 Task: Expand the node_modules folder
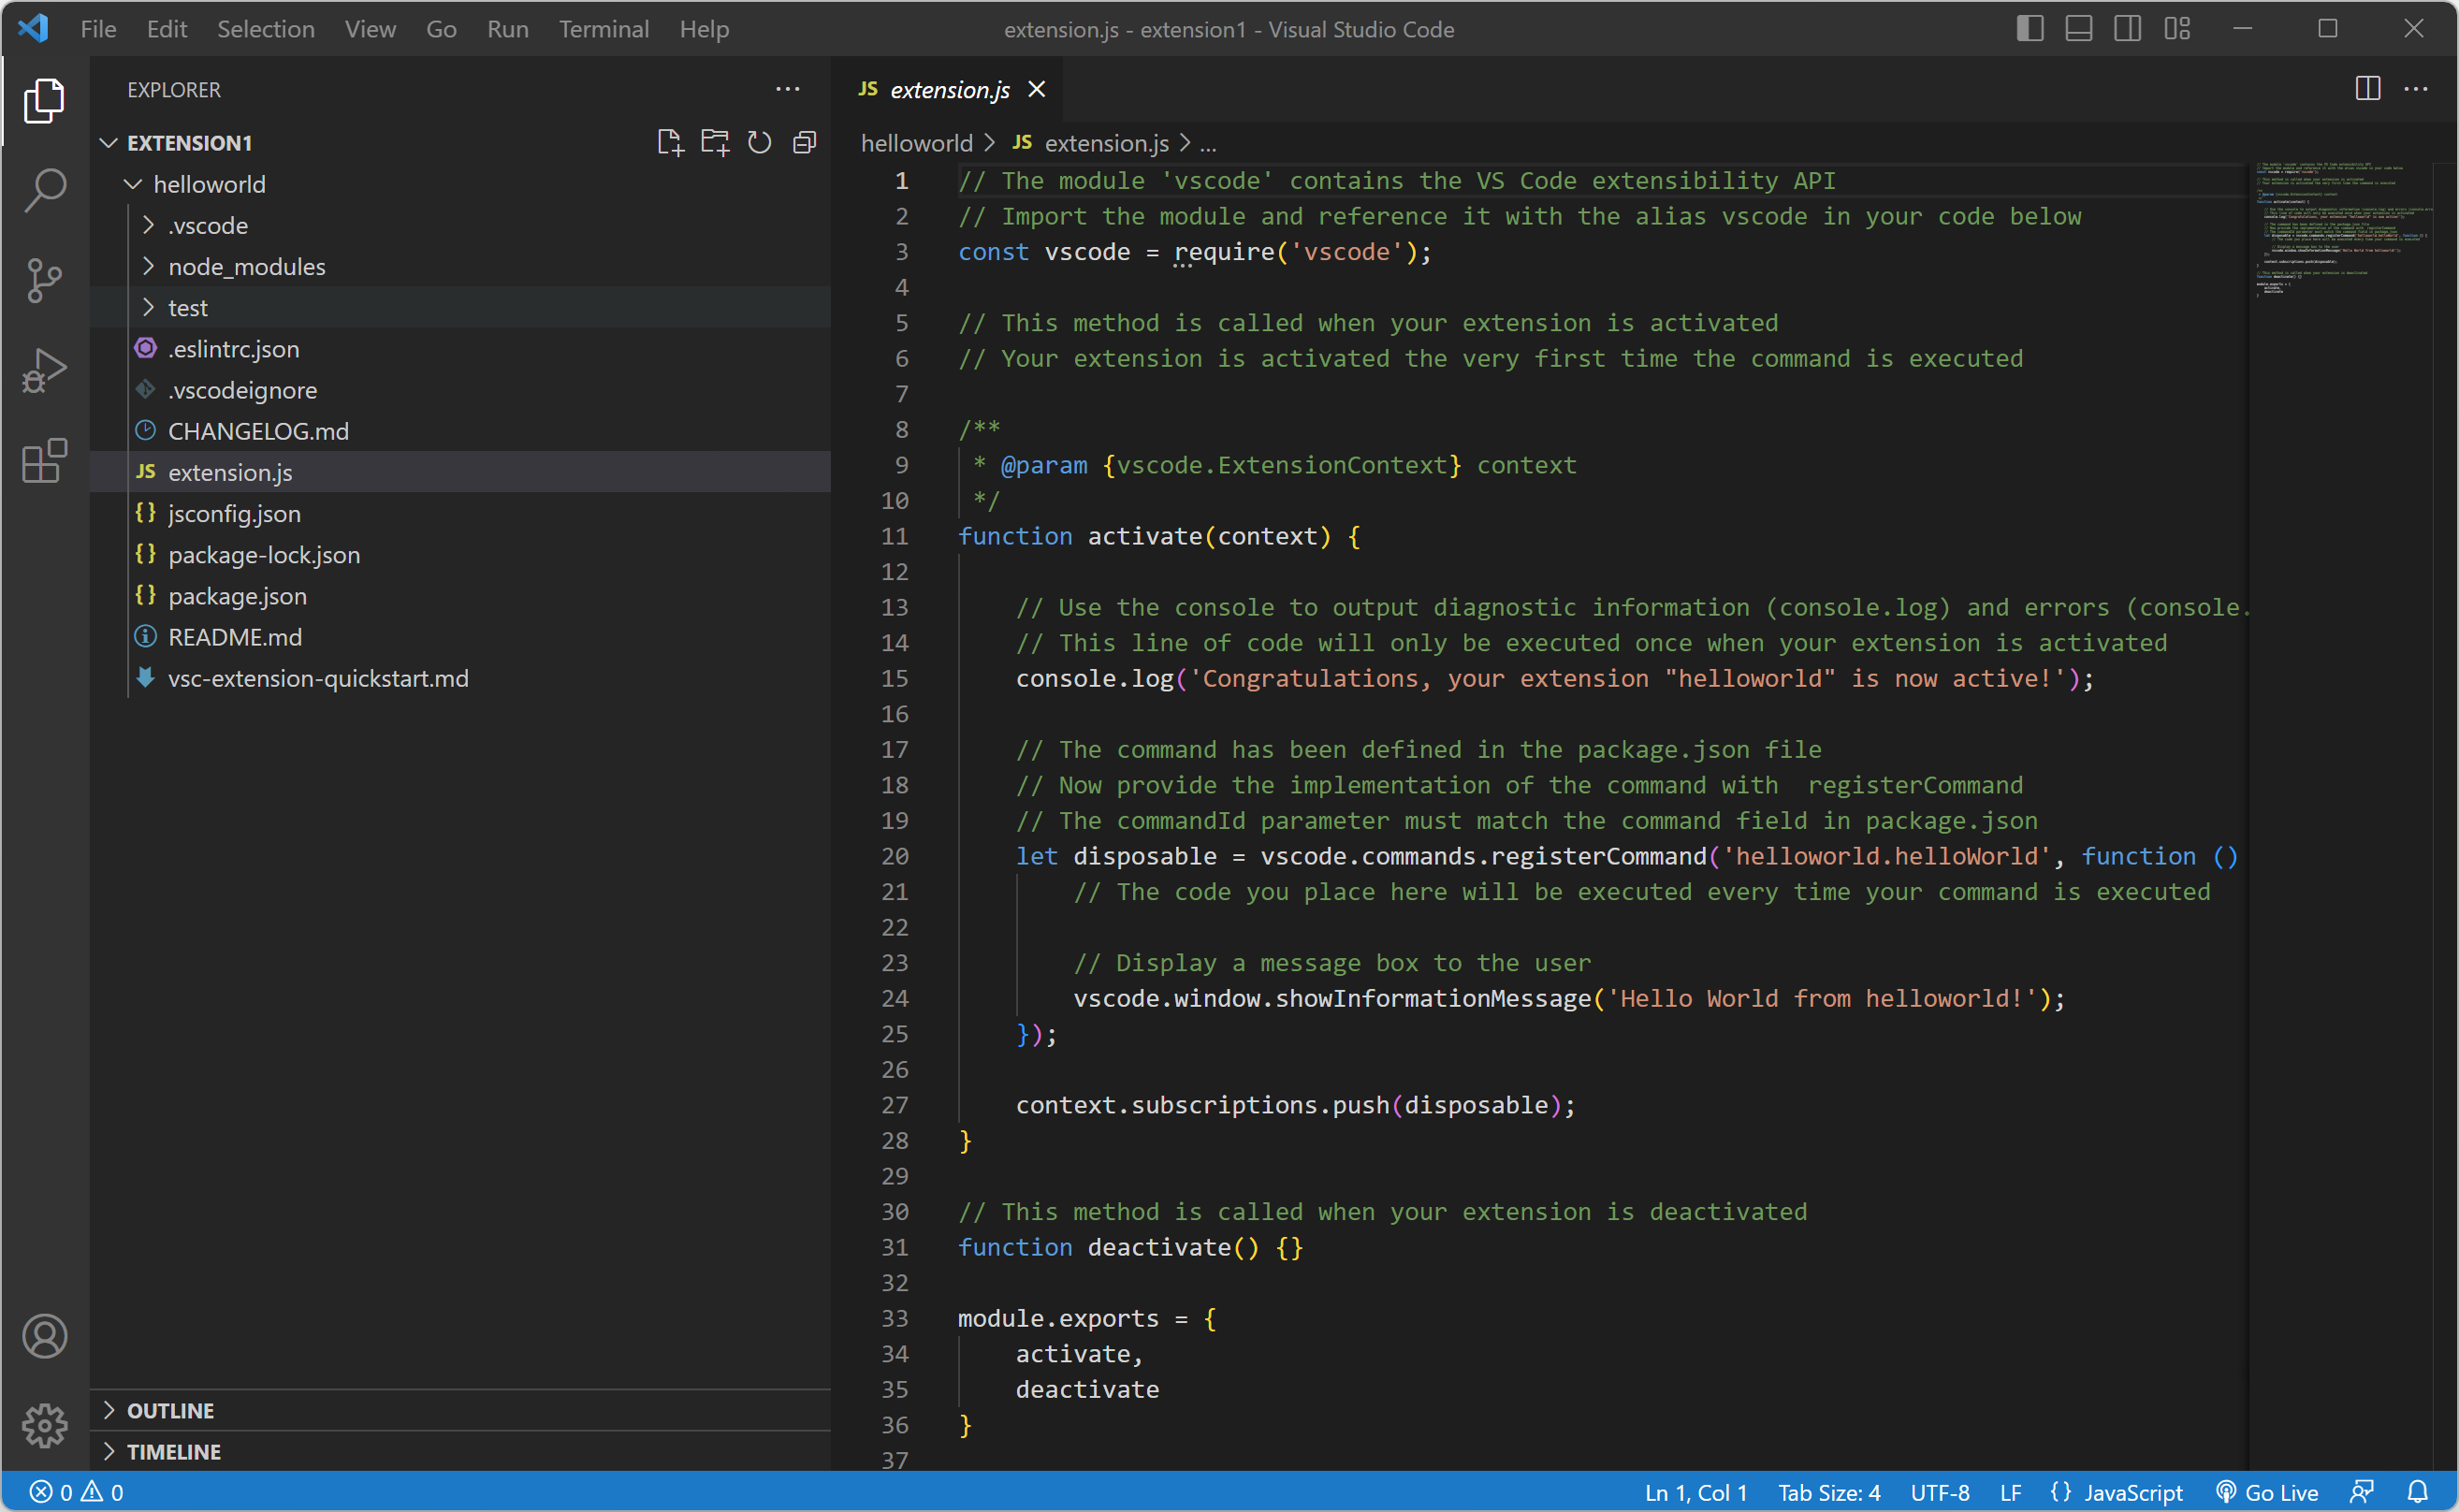[246, 267]
